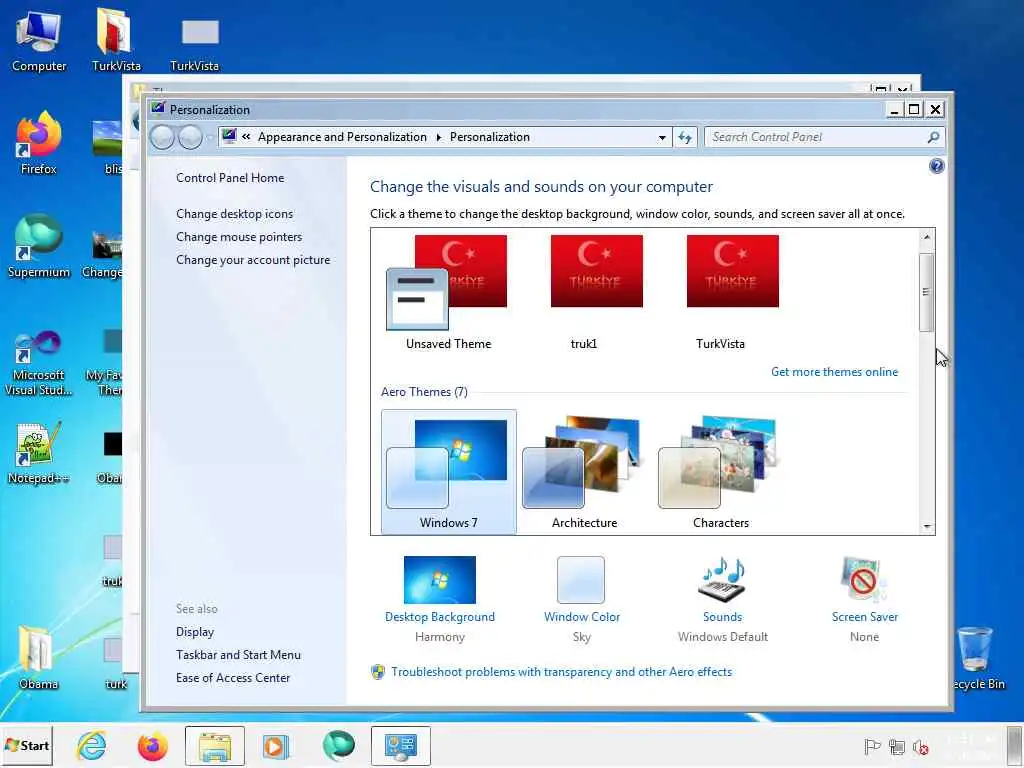Open the Help question mark icon

click(x=936, y=166)
